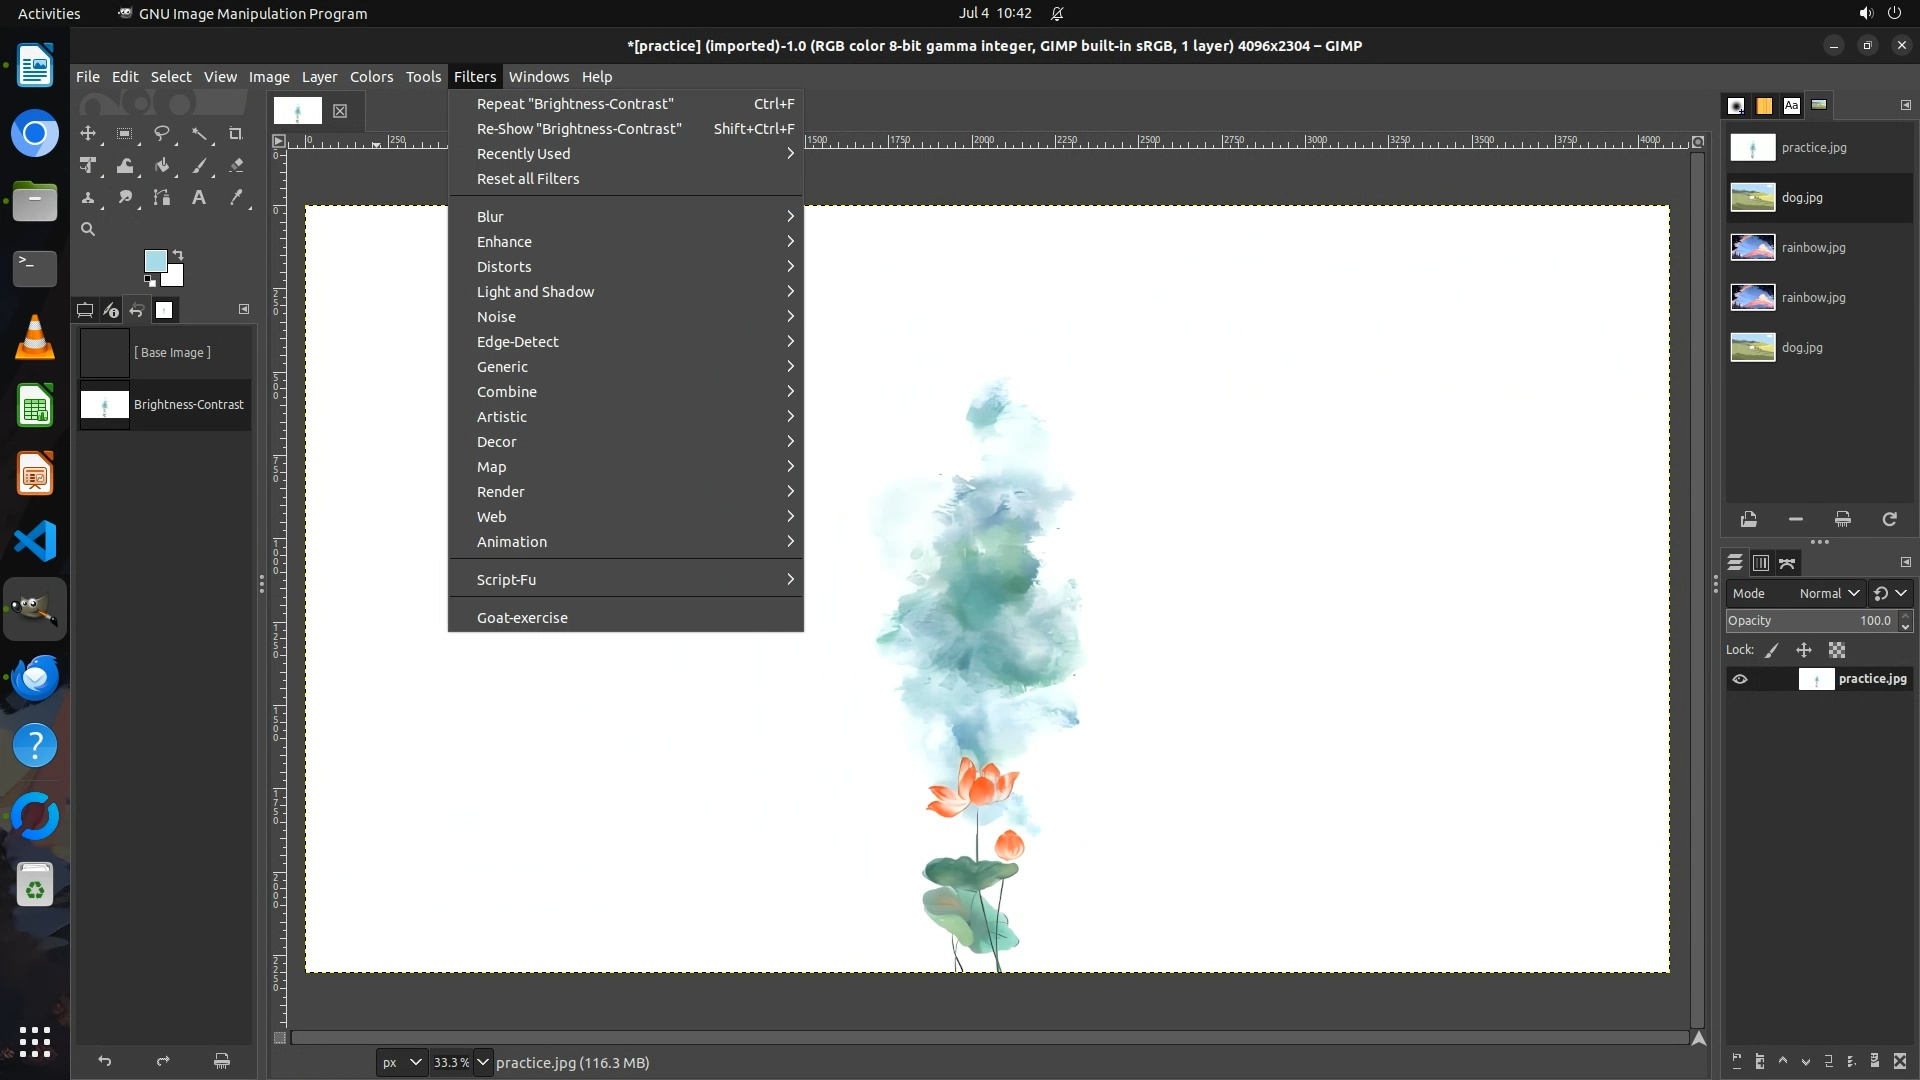The width and height of the screenshot is (1920, 1080).
Task: Toggle lock pixels paintbrush icon
Action: point(1772,650)
